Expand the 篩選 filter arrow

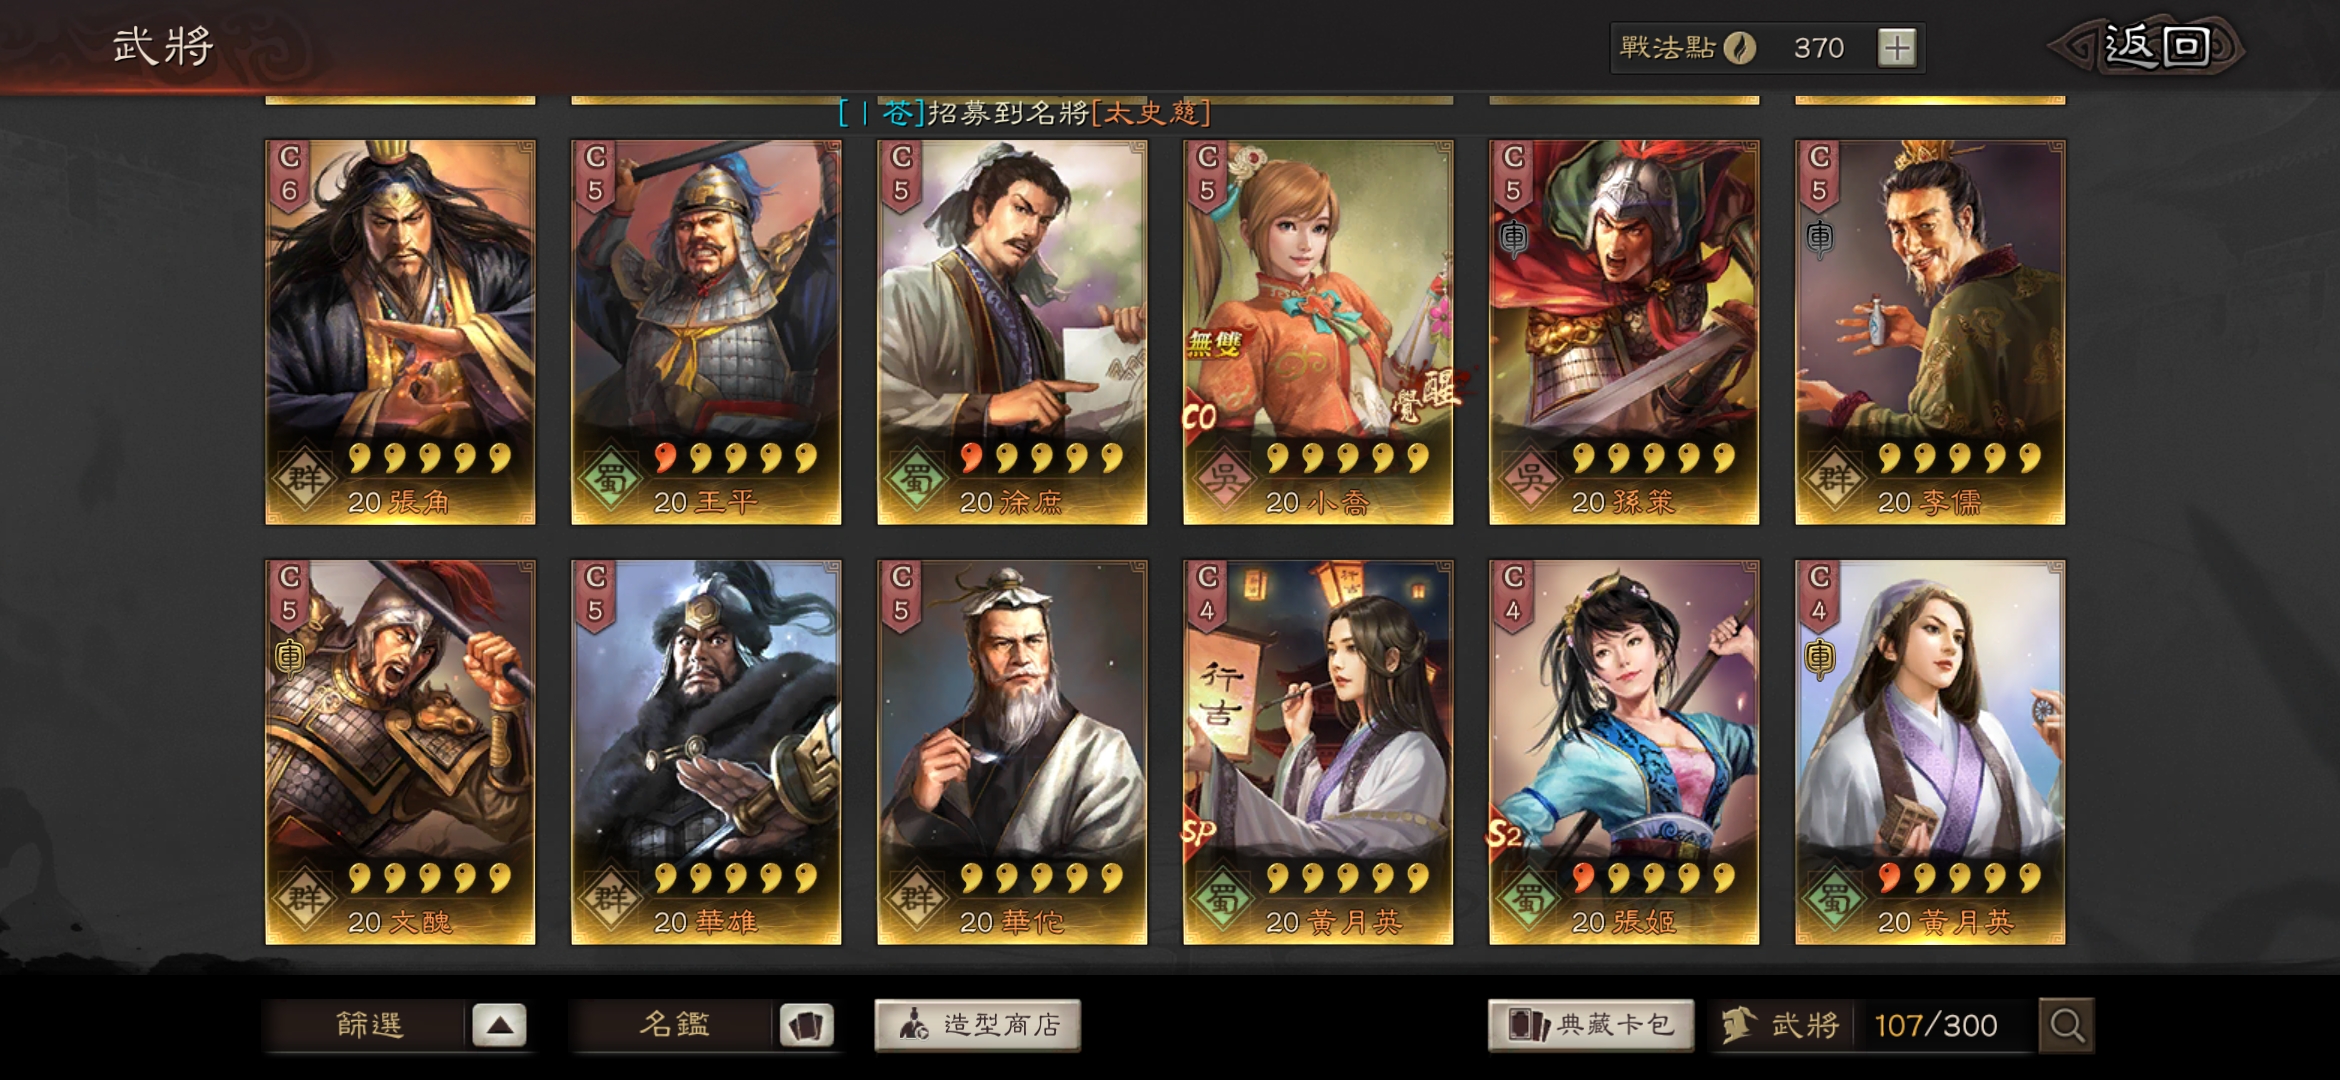(499, 1025)
